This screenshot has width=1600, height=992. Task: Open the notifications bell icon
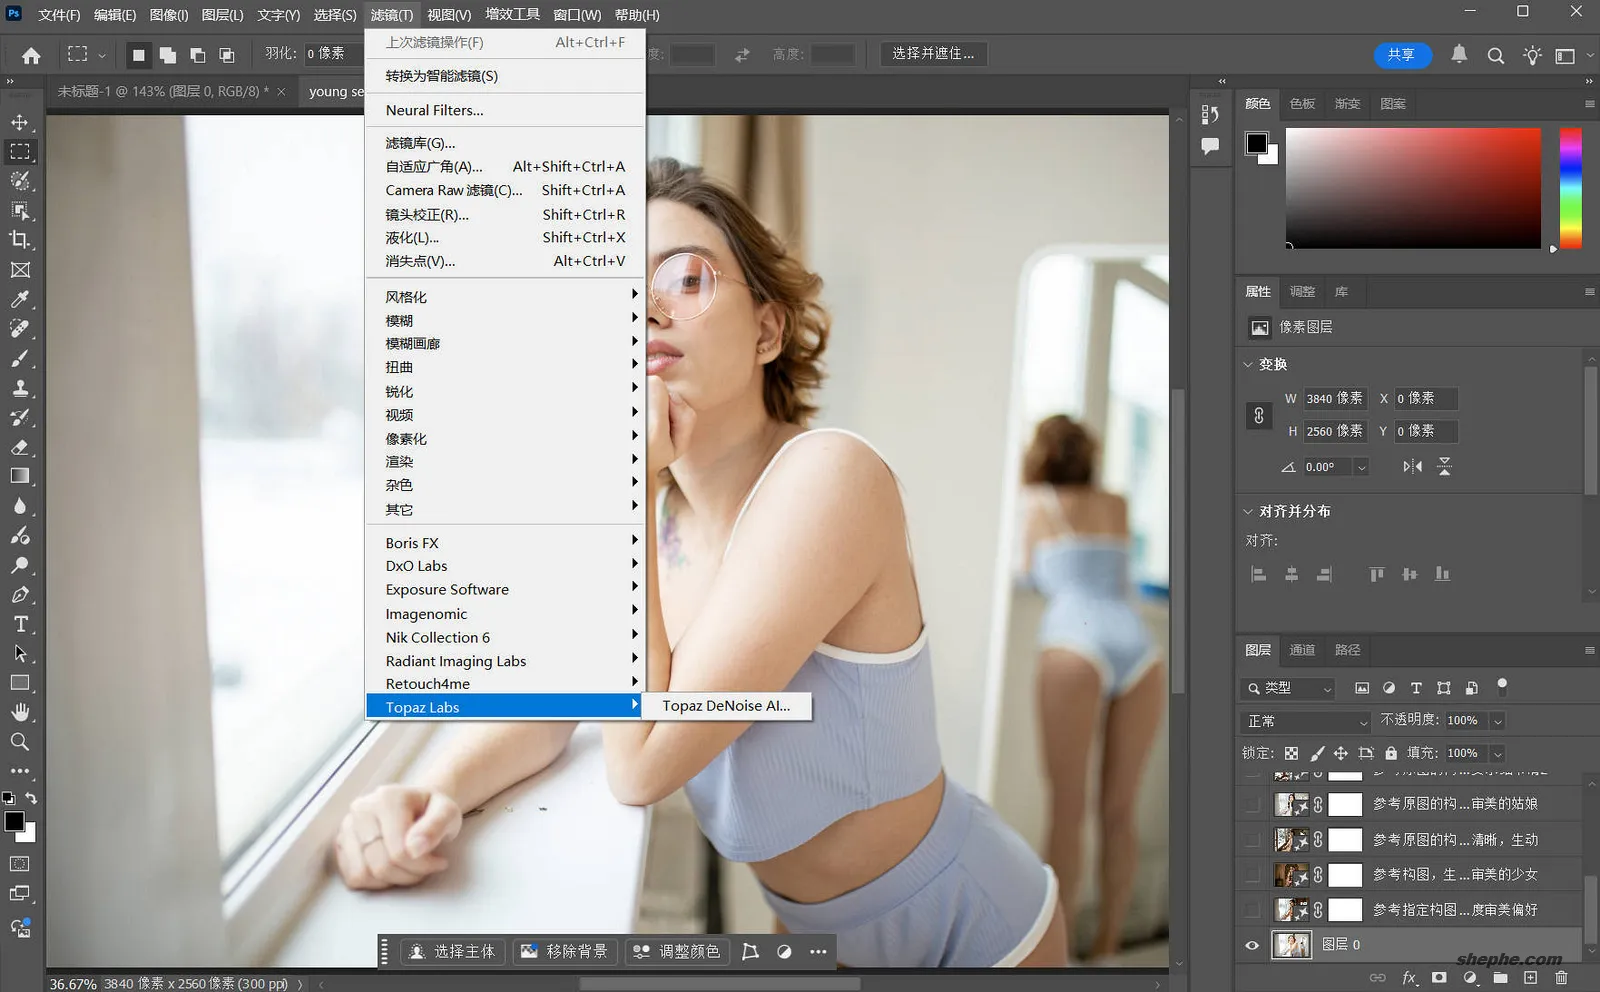tap(1459, 54)
